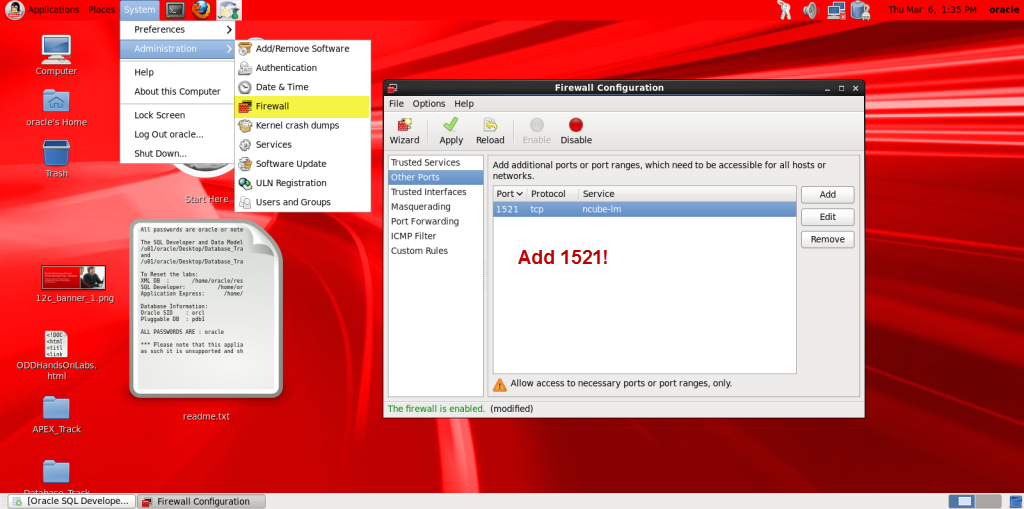Viewport: 1024px width, 509px height.
Task: Open the Applications menu in top panel
Action: point(54,10)
